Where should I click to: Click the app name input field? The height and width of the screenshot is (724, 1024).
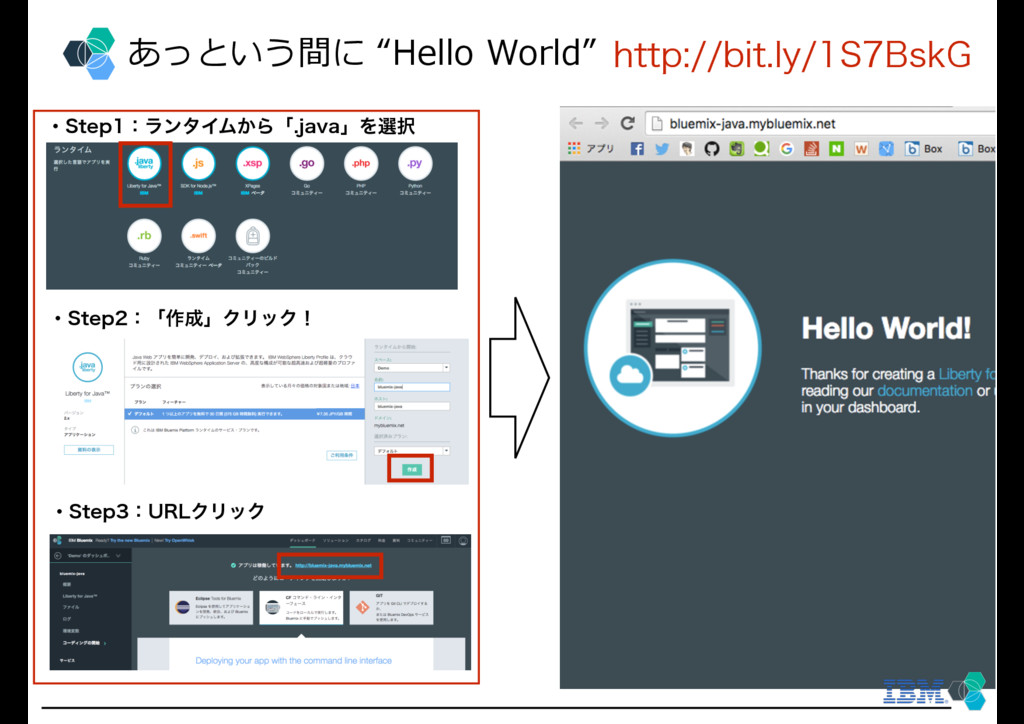(411, 387)
